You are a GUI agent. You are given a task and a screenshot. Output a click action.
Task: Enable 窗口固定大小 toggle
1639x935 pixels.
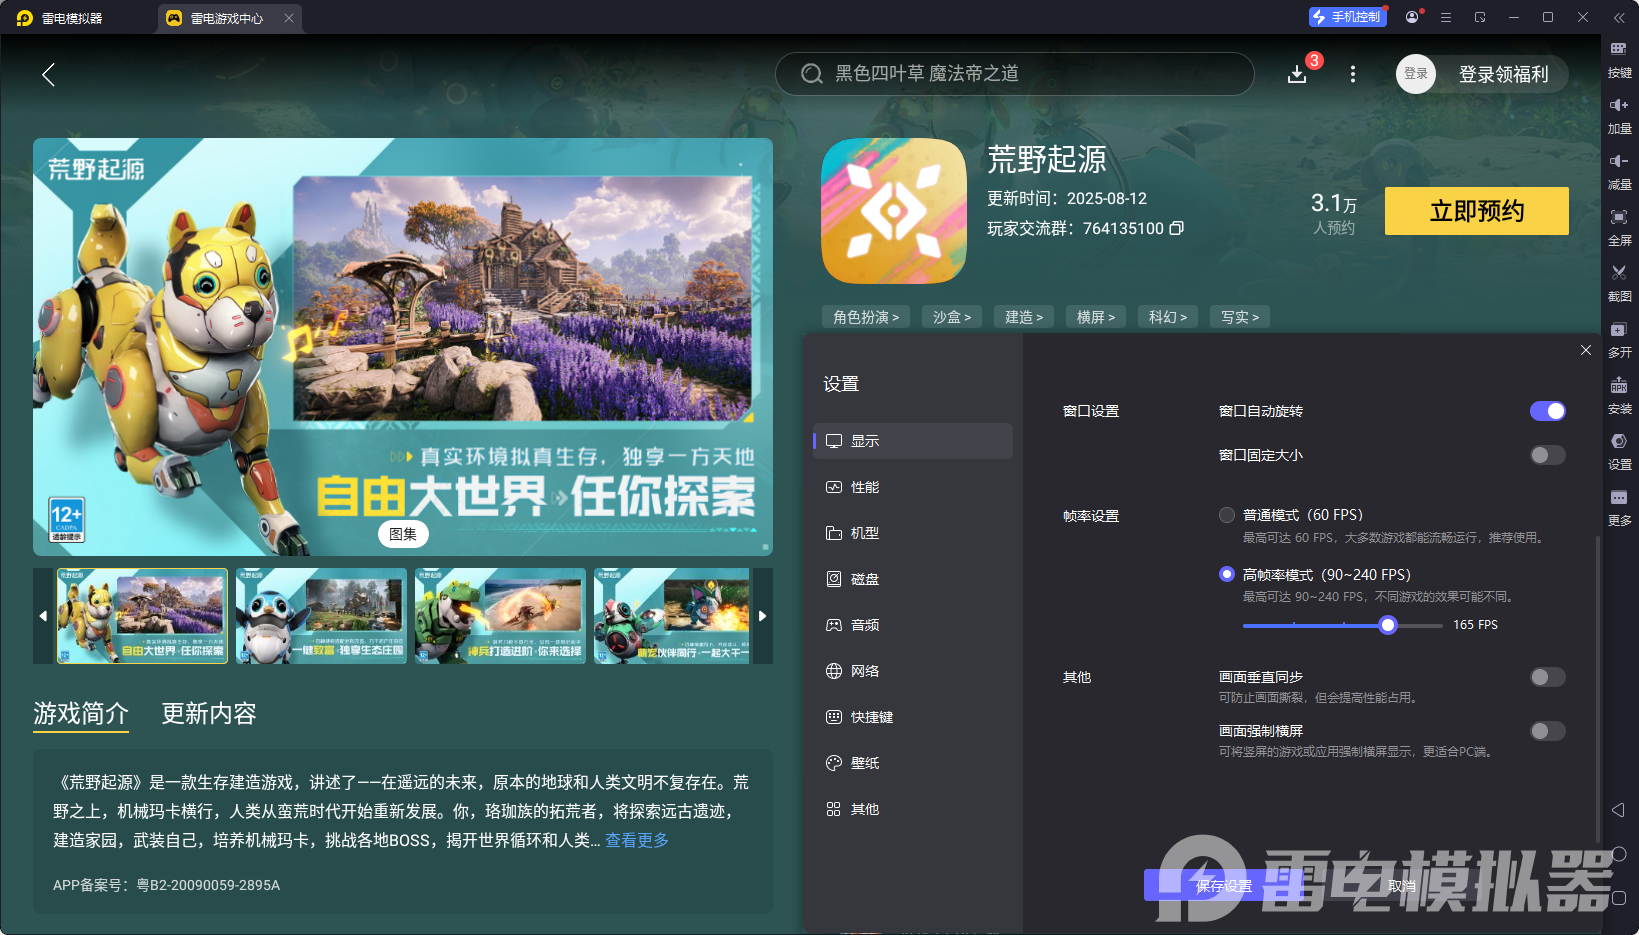[x=1546, y=455]
